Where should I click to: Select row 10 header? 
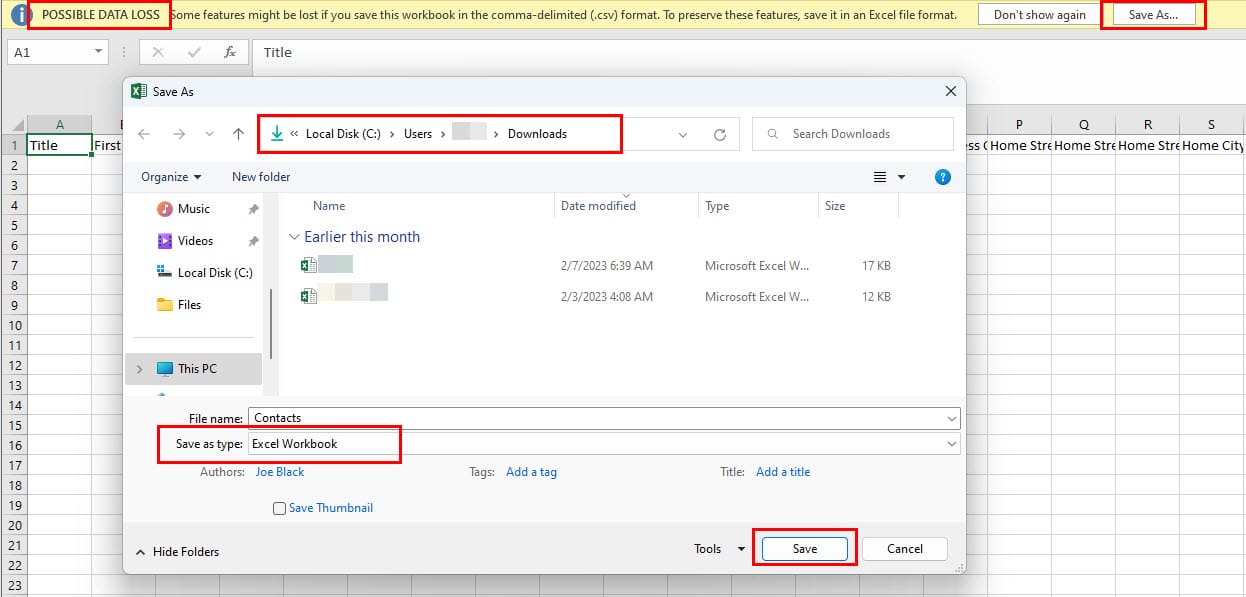click(x=13, y=325)
